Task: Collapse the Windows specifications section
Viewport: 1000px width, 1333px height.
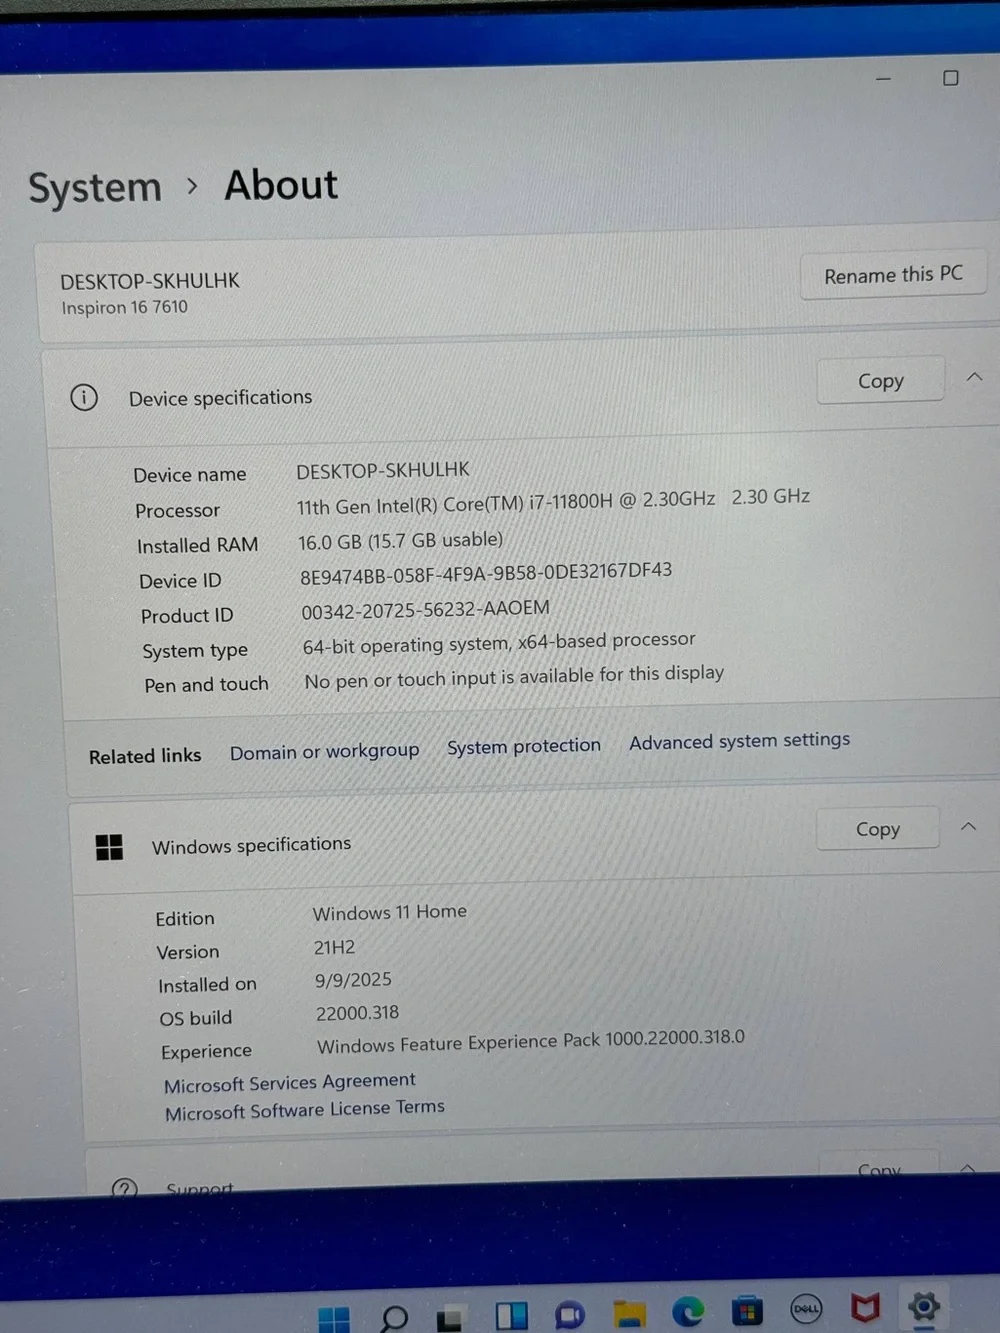Action: [969, 826]
